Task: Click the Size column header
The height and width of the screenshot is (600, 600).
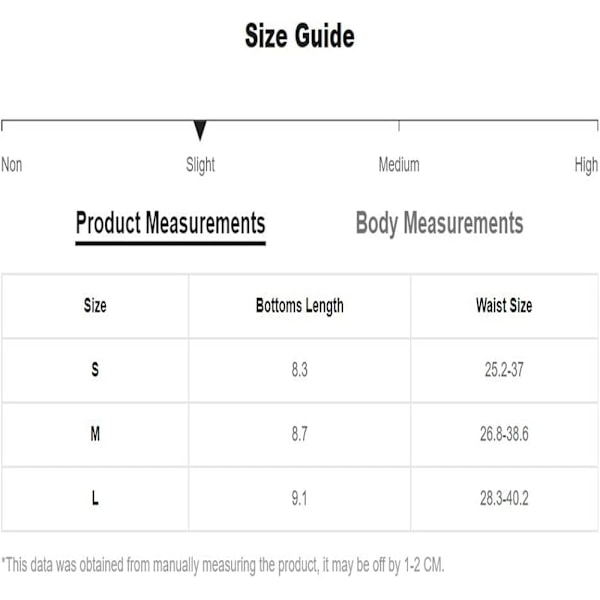Action: point(95,305)
